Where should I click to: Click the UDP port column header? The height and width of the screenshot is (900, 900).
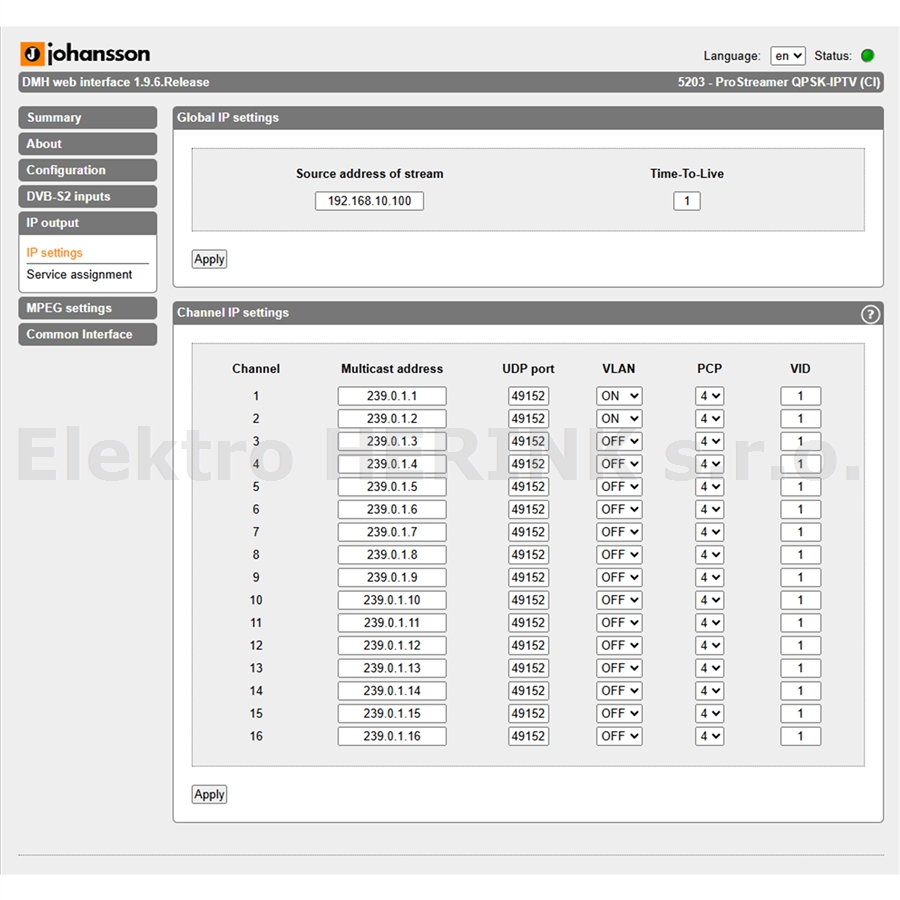click(528, 369)
